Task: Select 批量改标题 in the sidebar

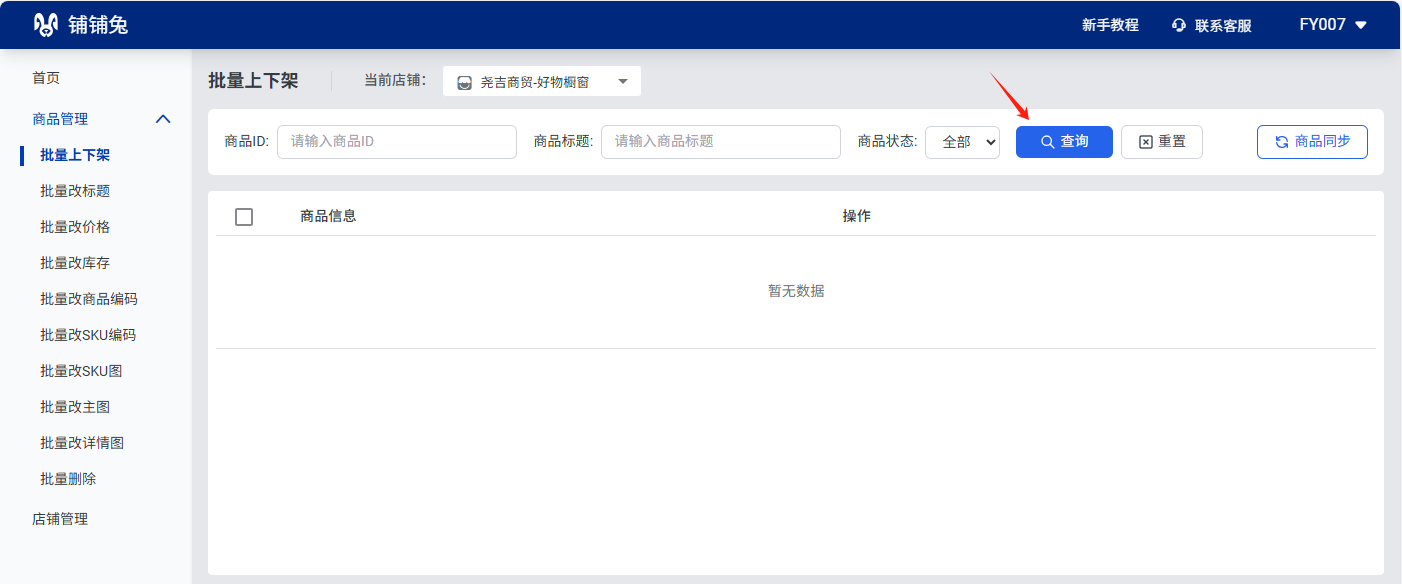Action: pos(75,191)
